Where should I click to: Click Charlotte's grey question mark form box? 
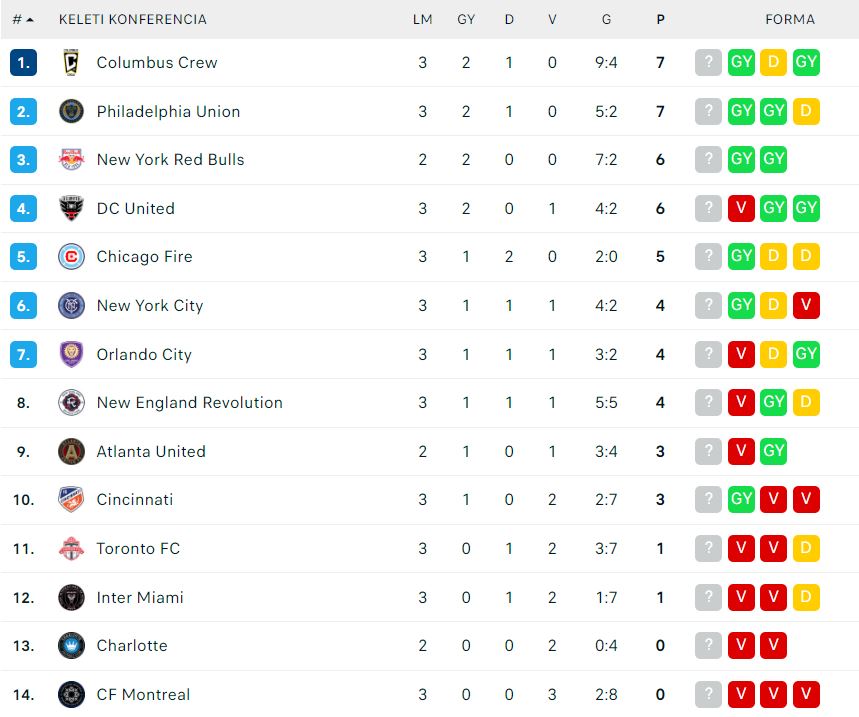[708, 645]
